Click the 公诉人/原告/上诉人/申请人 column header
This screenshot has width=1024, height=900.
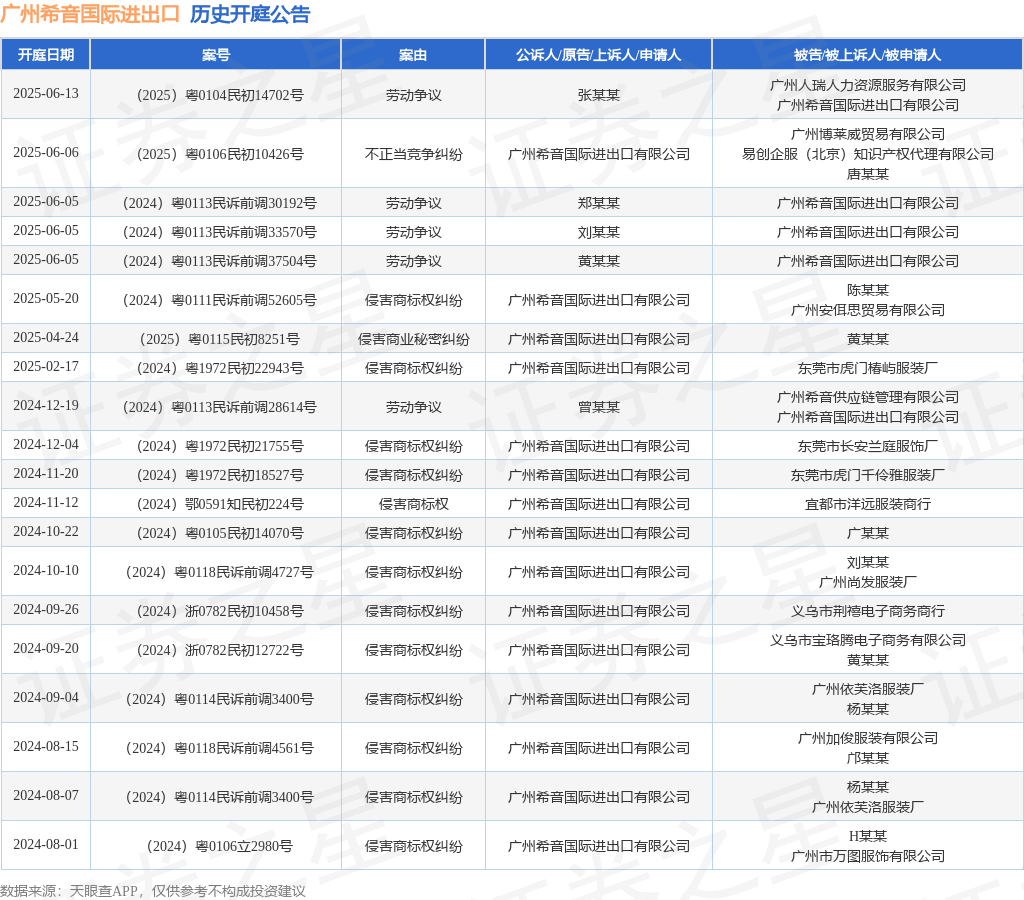[599, 55]
